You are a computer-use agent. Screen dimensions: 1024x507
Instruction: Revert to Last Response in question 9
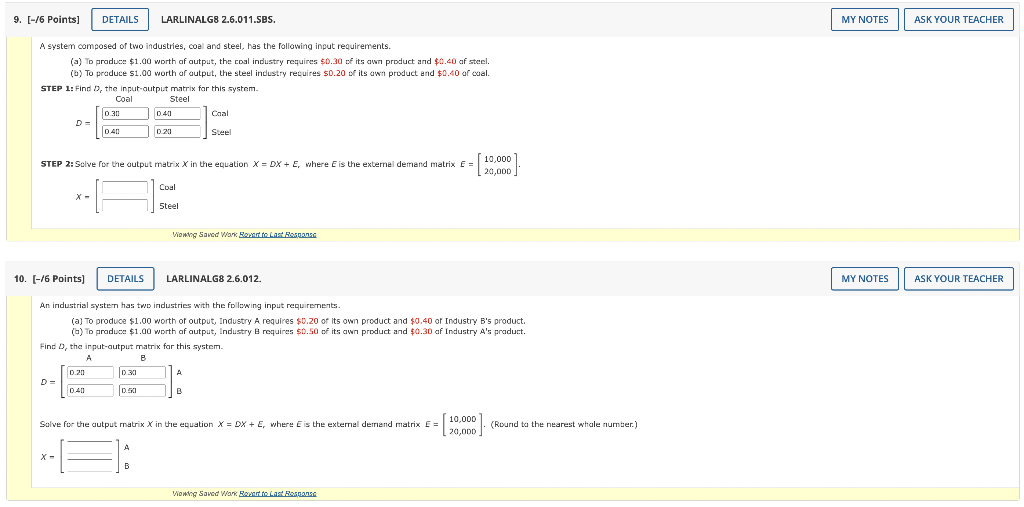pos(278,234)
